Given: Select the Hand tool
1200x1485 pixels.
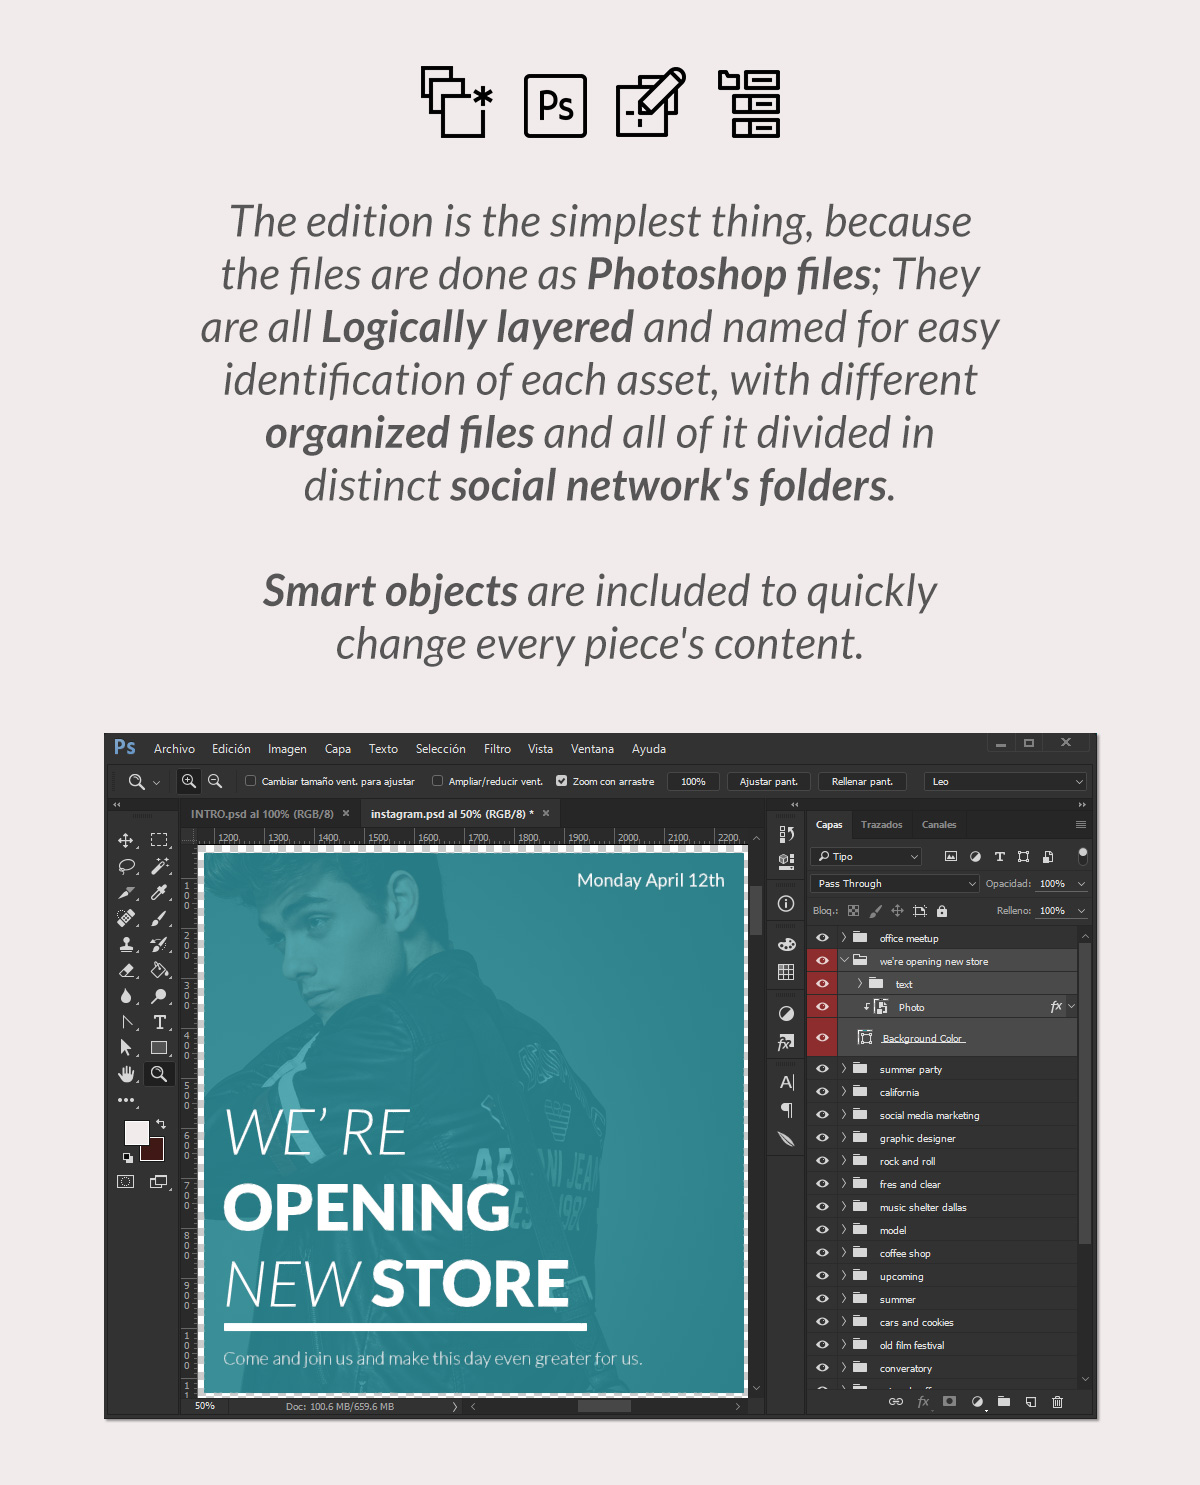Looking at the screenshot, I should point(126,1074).
